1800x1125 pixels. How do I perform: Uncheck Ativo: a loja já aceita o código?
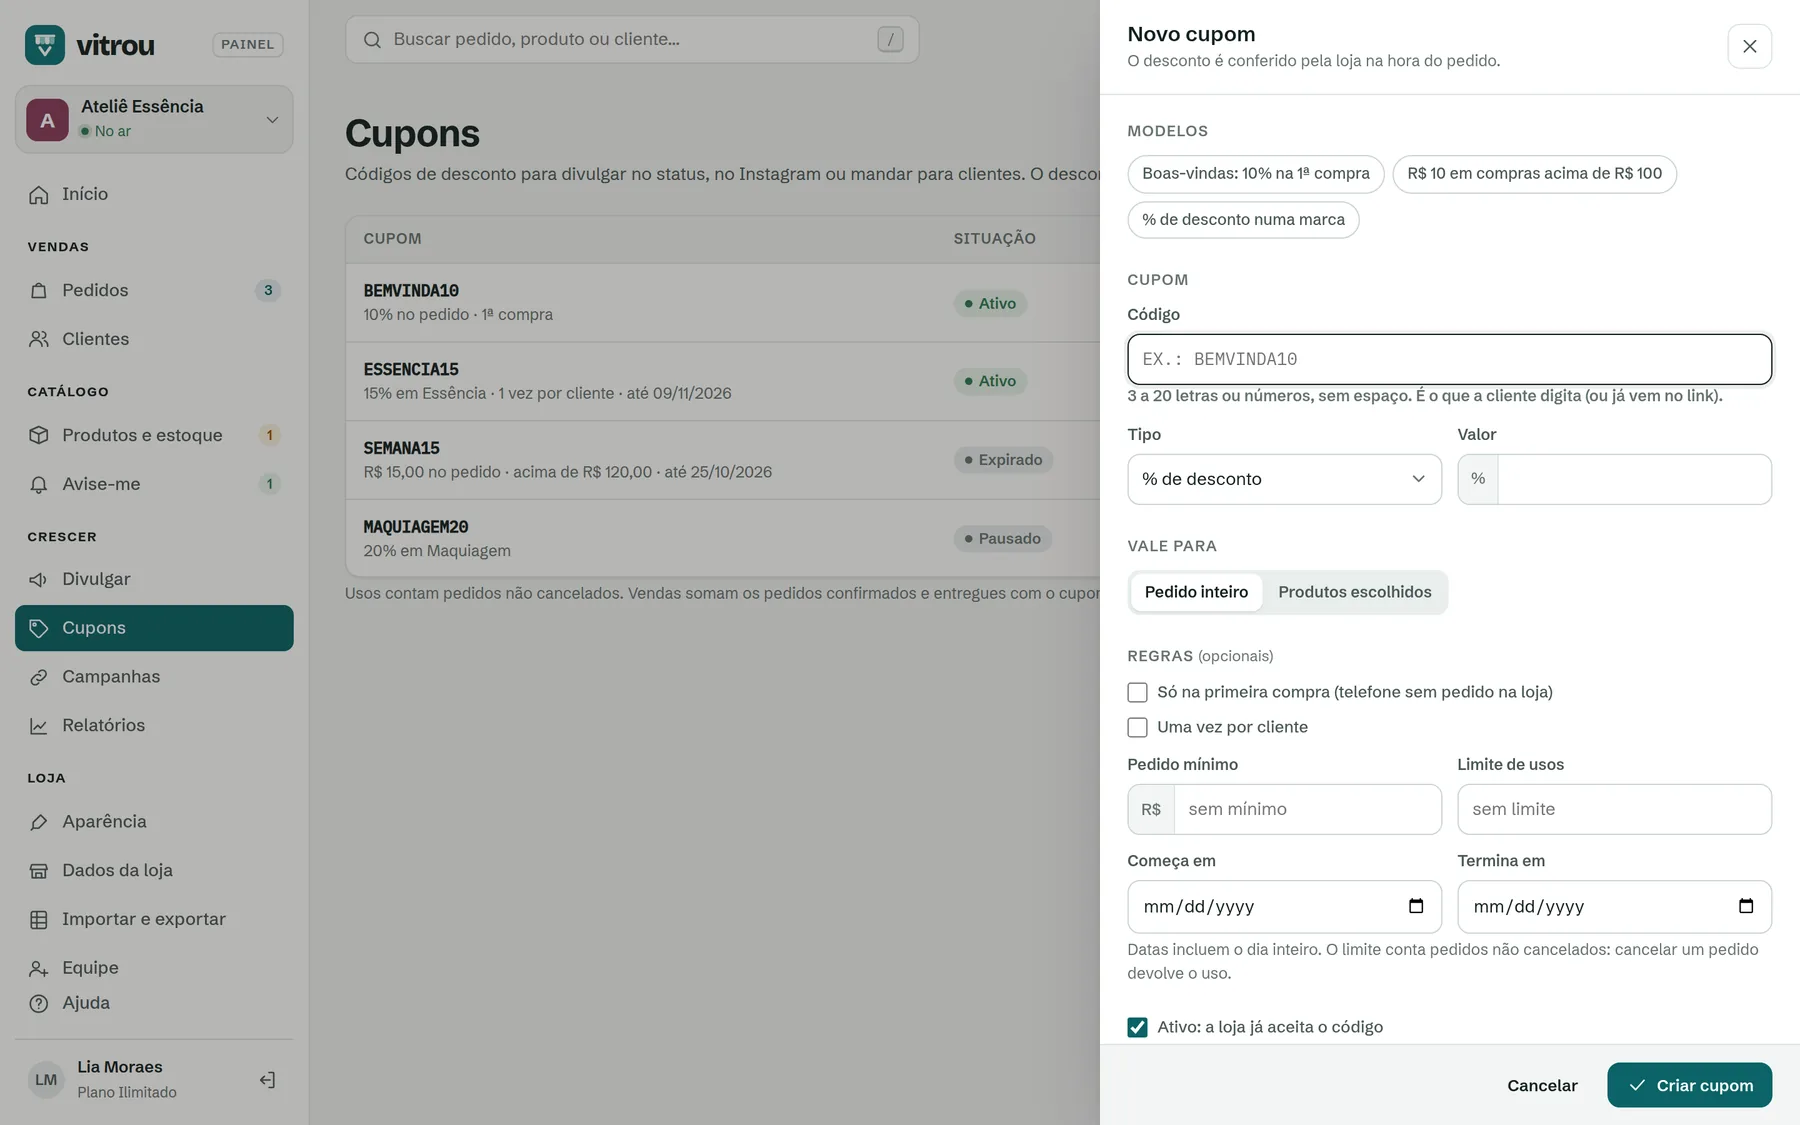1137,1027
